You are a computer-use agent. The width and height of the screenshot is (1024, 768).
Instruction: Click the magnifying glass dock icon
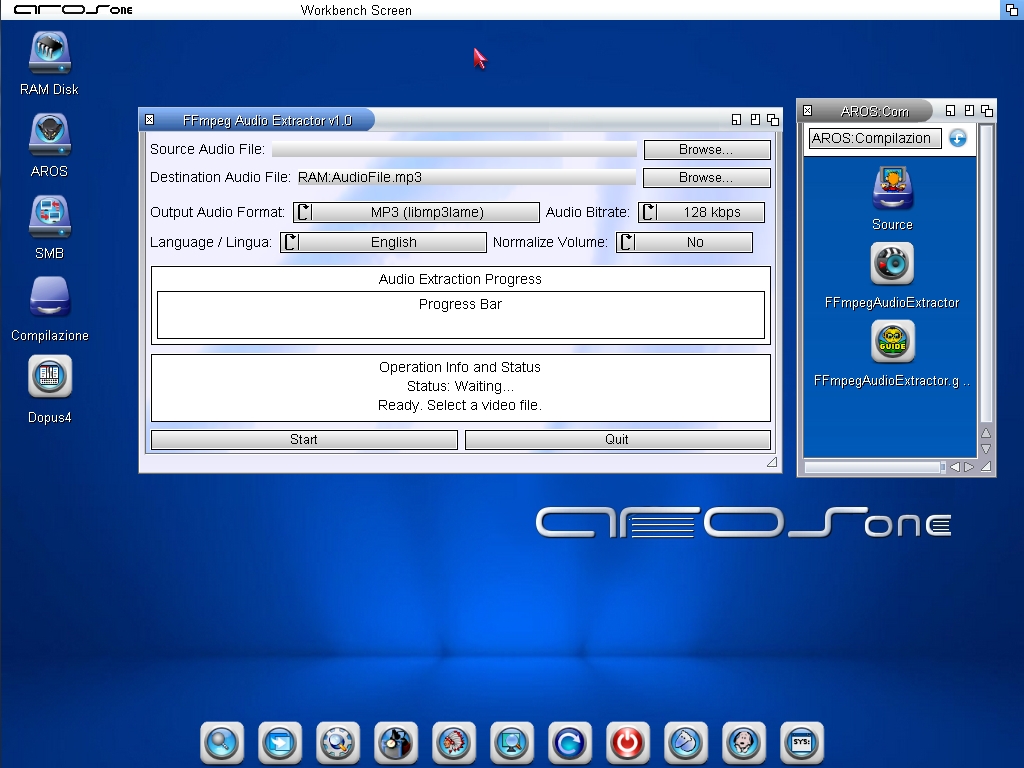[222, 743]
